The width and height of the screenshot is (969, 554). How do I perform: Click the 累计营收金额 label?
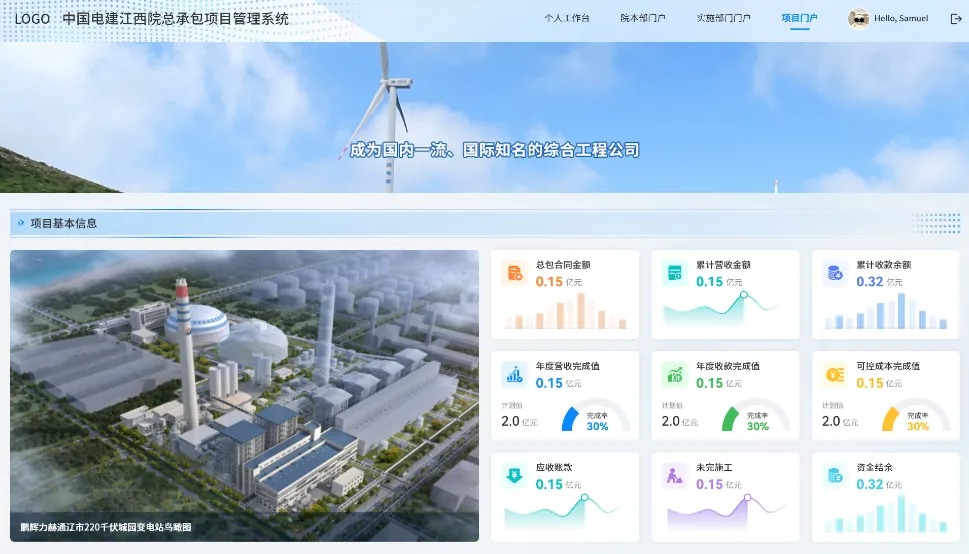pos(723,265)
